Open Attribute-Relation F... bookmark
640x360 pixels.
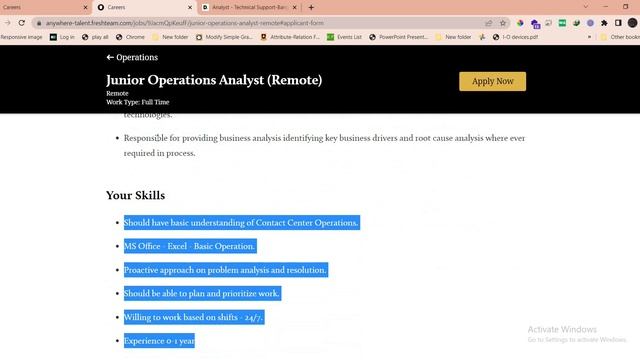(290, 37)
